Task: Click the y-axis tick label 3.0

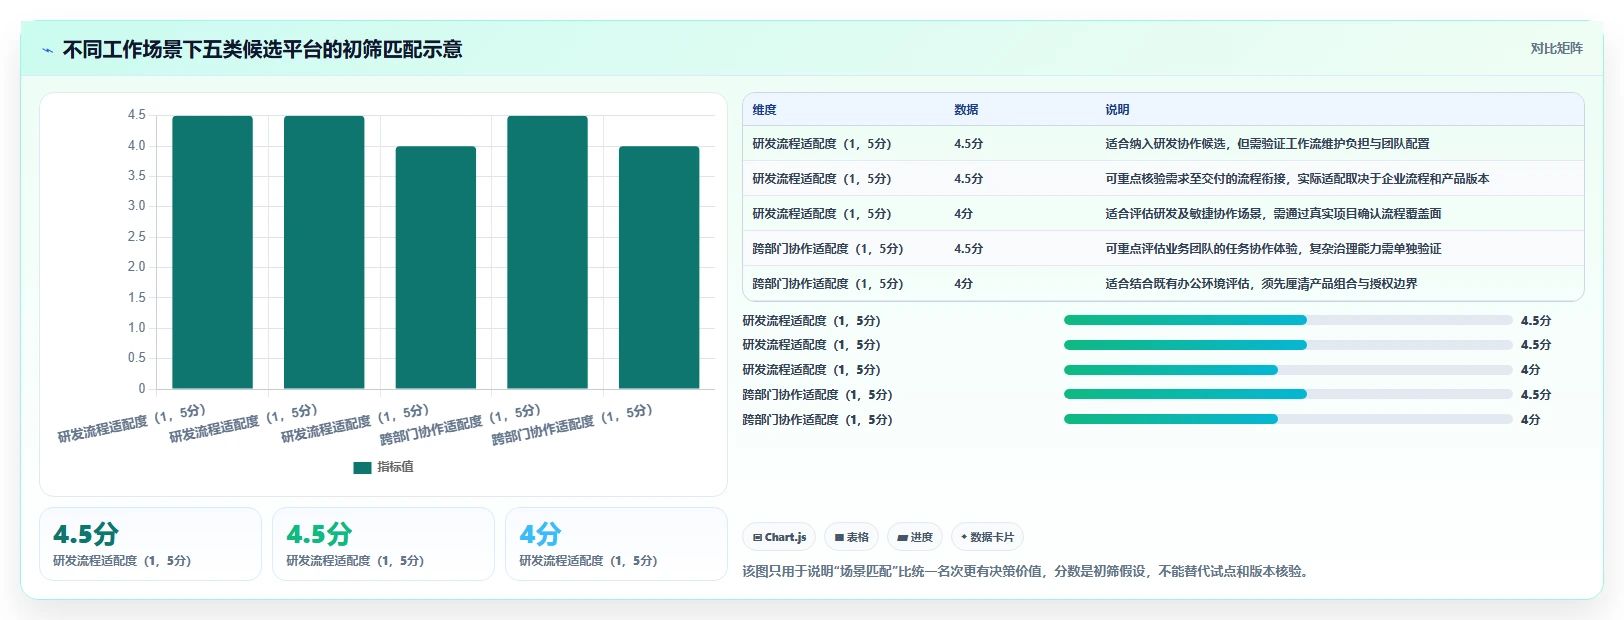Action: pos(136,206)
